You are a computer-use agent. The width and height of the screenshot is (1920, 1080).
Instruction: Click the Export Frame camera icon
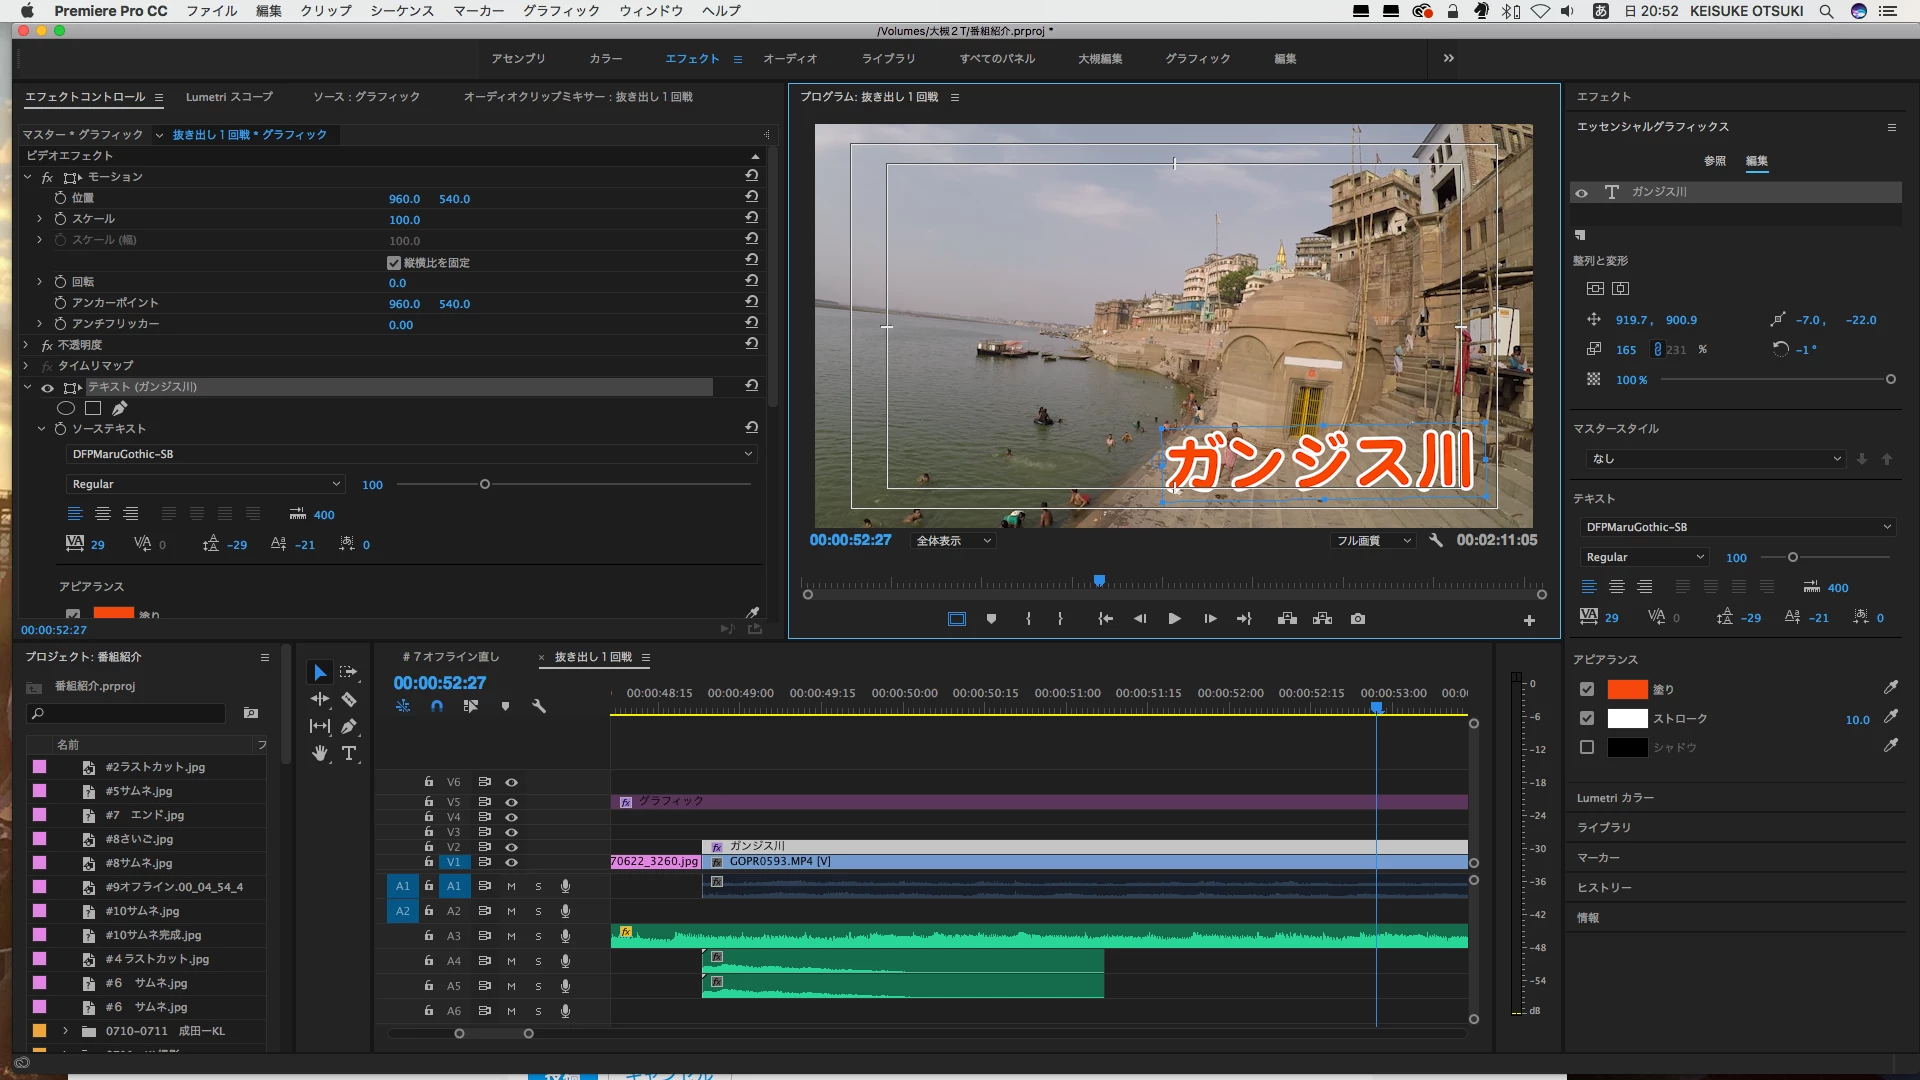pyautogui.click(x=1357, y=619)
